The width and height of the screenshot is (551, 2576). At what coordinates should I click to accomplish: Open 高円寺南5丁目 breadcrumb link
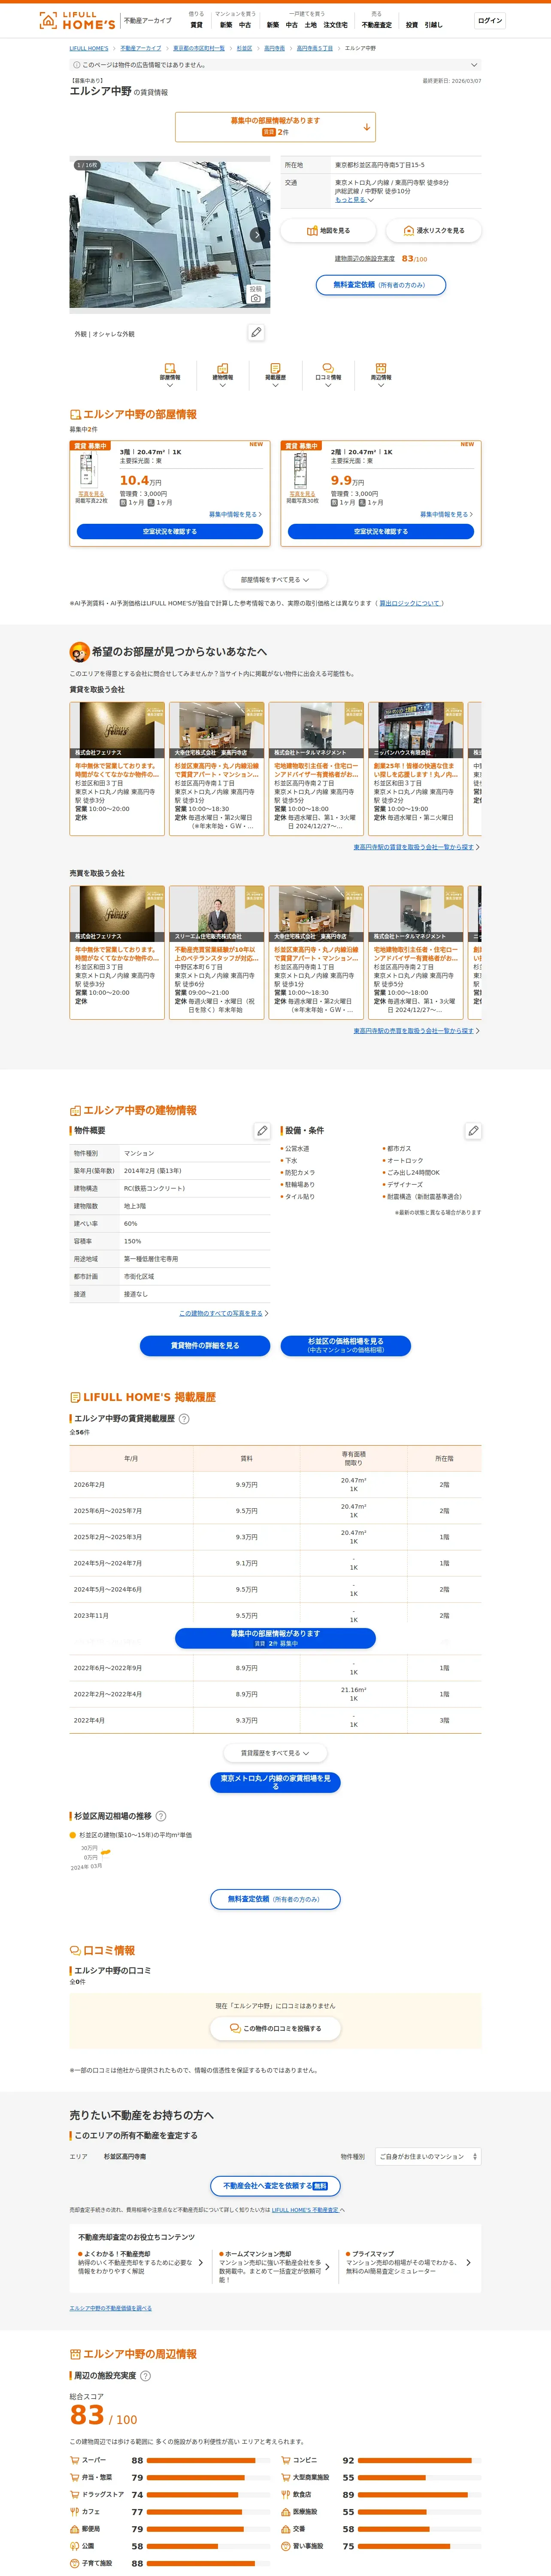coord(315,48)
